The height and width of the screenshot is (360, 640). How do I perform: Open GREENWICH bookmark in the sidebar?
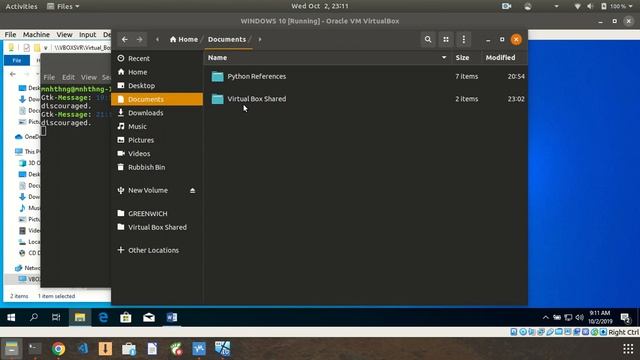pyautogui.click(x=157, y=213)
